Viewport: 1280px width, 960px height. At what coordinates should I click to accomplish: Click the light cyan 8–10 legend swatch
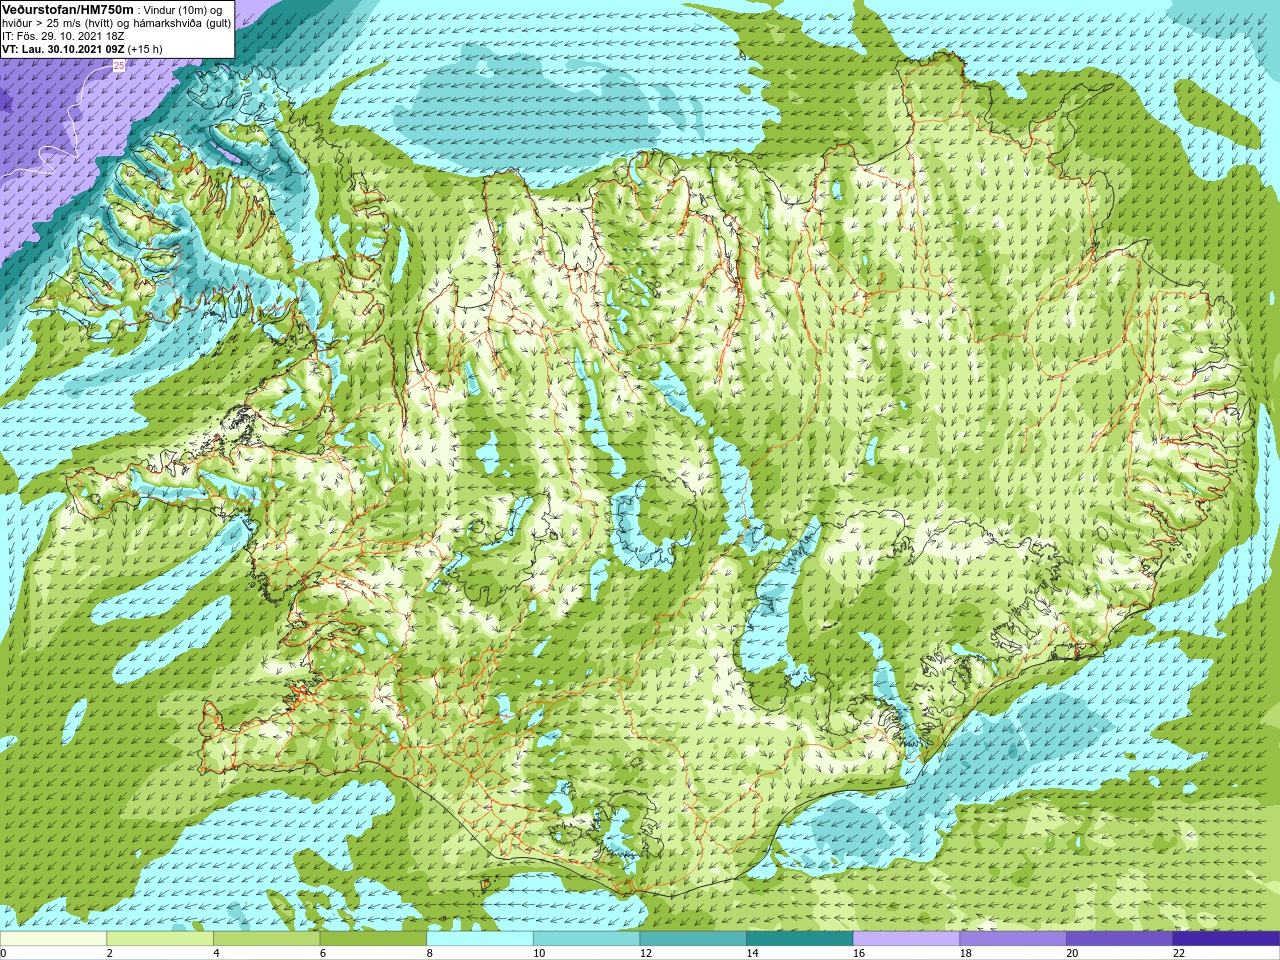[x=480, y=939]
